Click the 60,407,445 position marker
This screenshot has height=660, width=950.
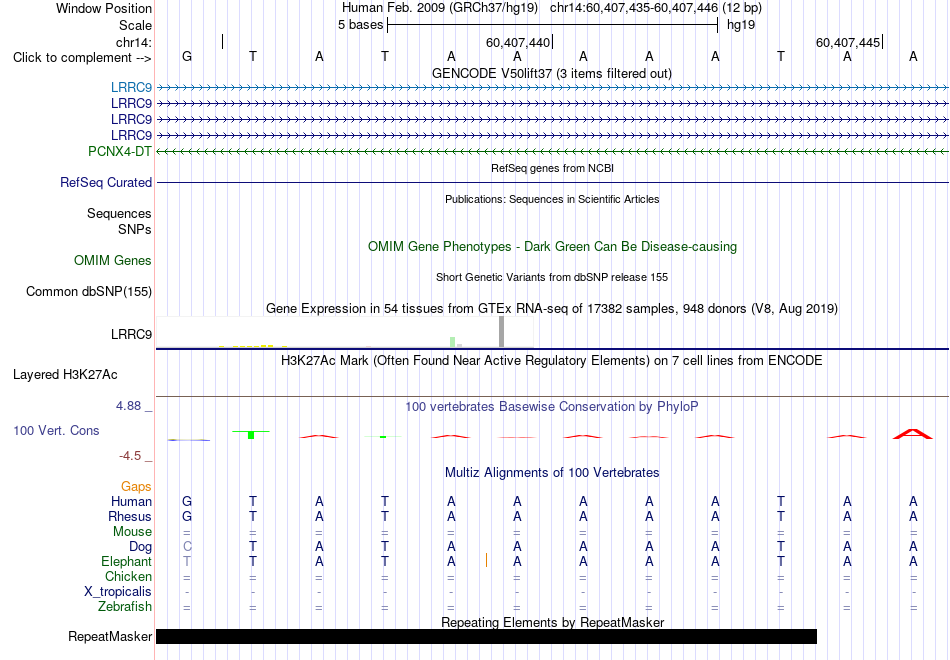point(848,42)
